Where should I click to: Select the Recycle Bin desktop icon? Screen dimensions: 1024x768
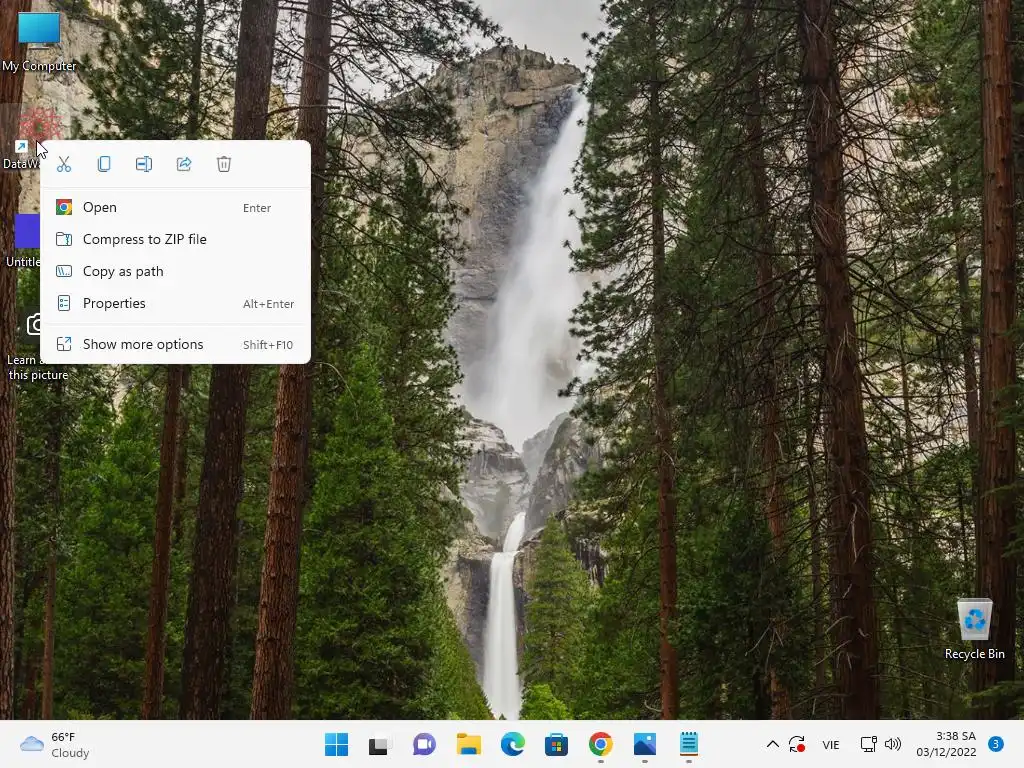974,629
